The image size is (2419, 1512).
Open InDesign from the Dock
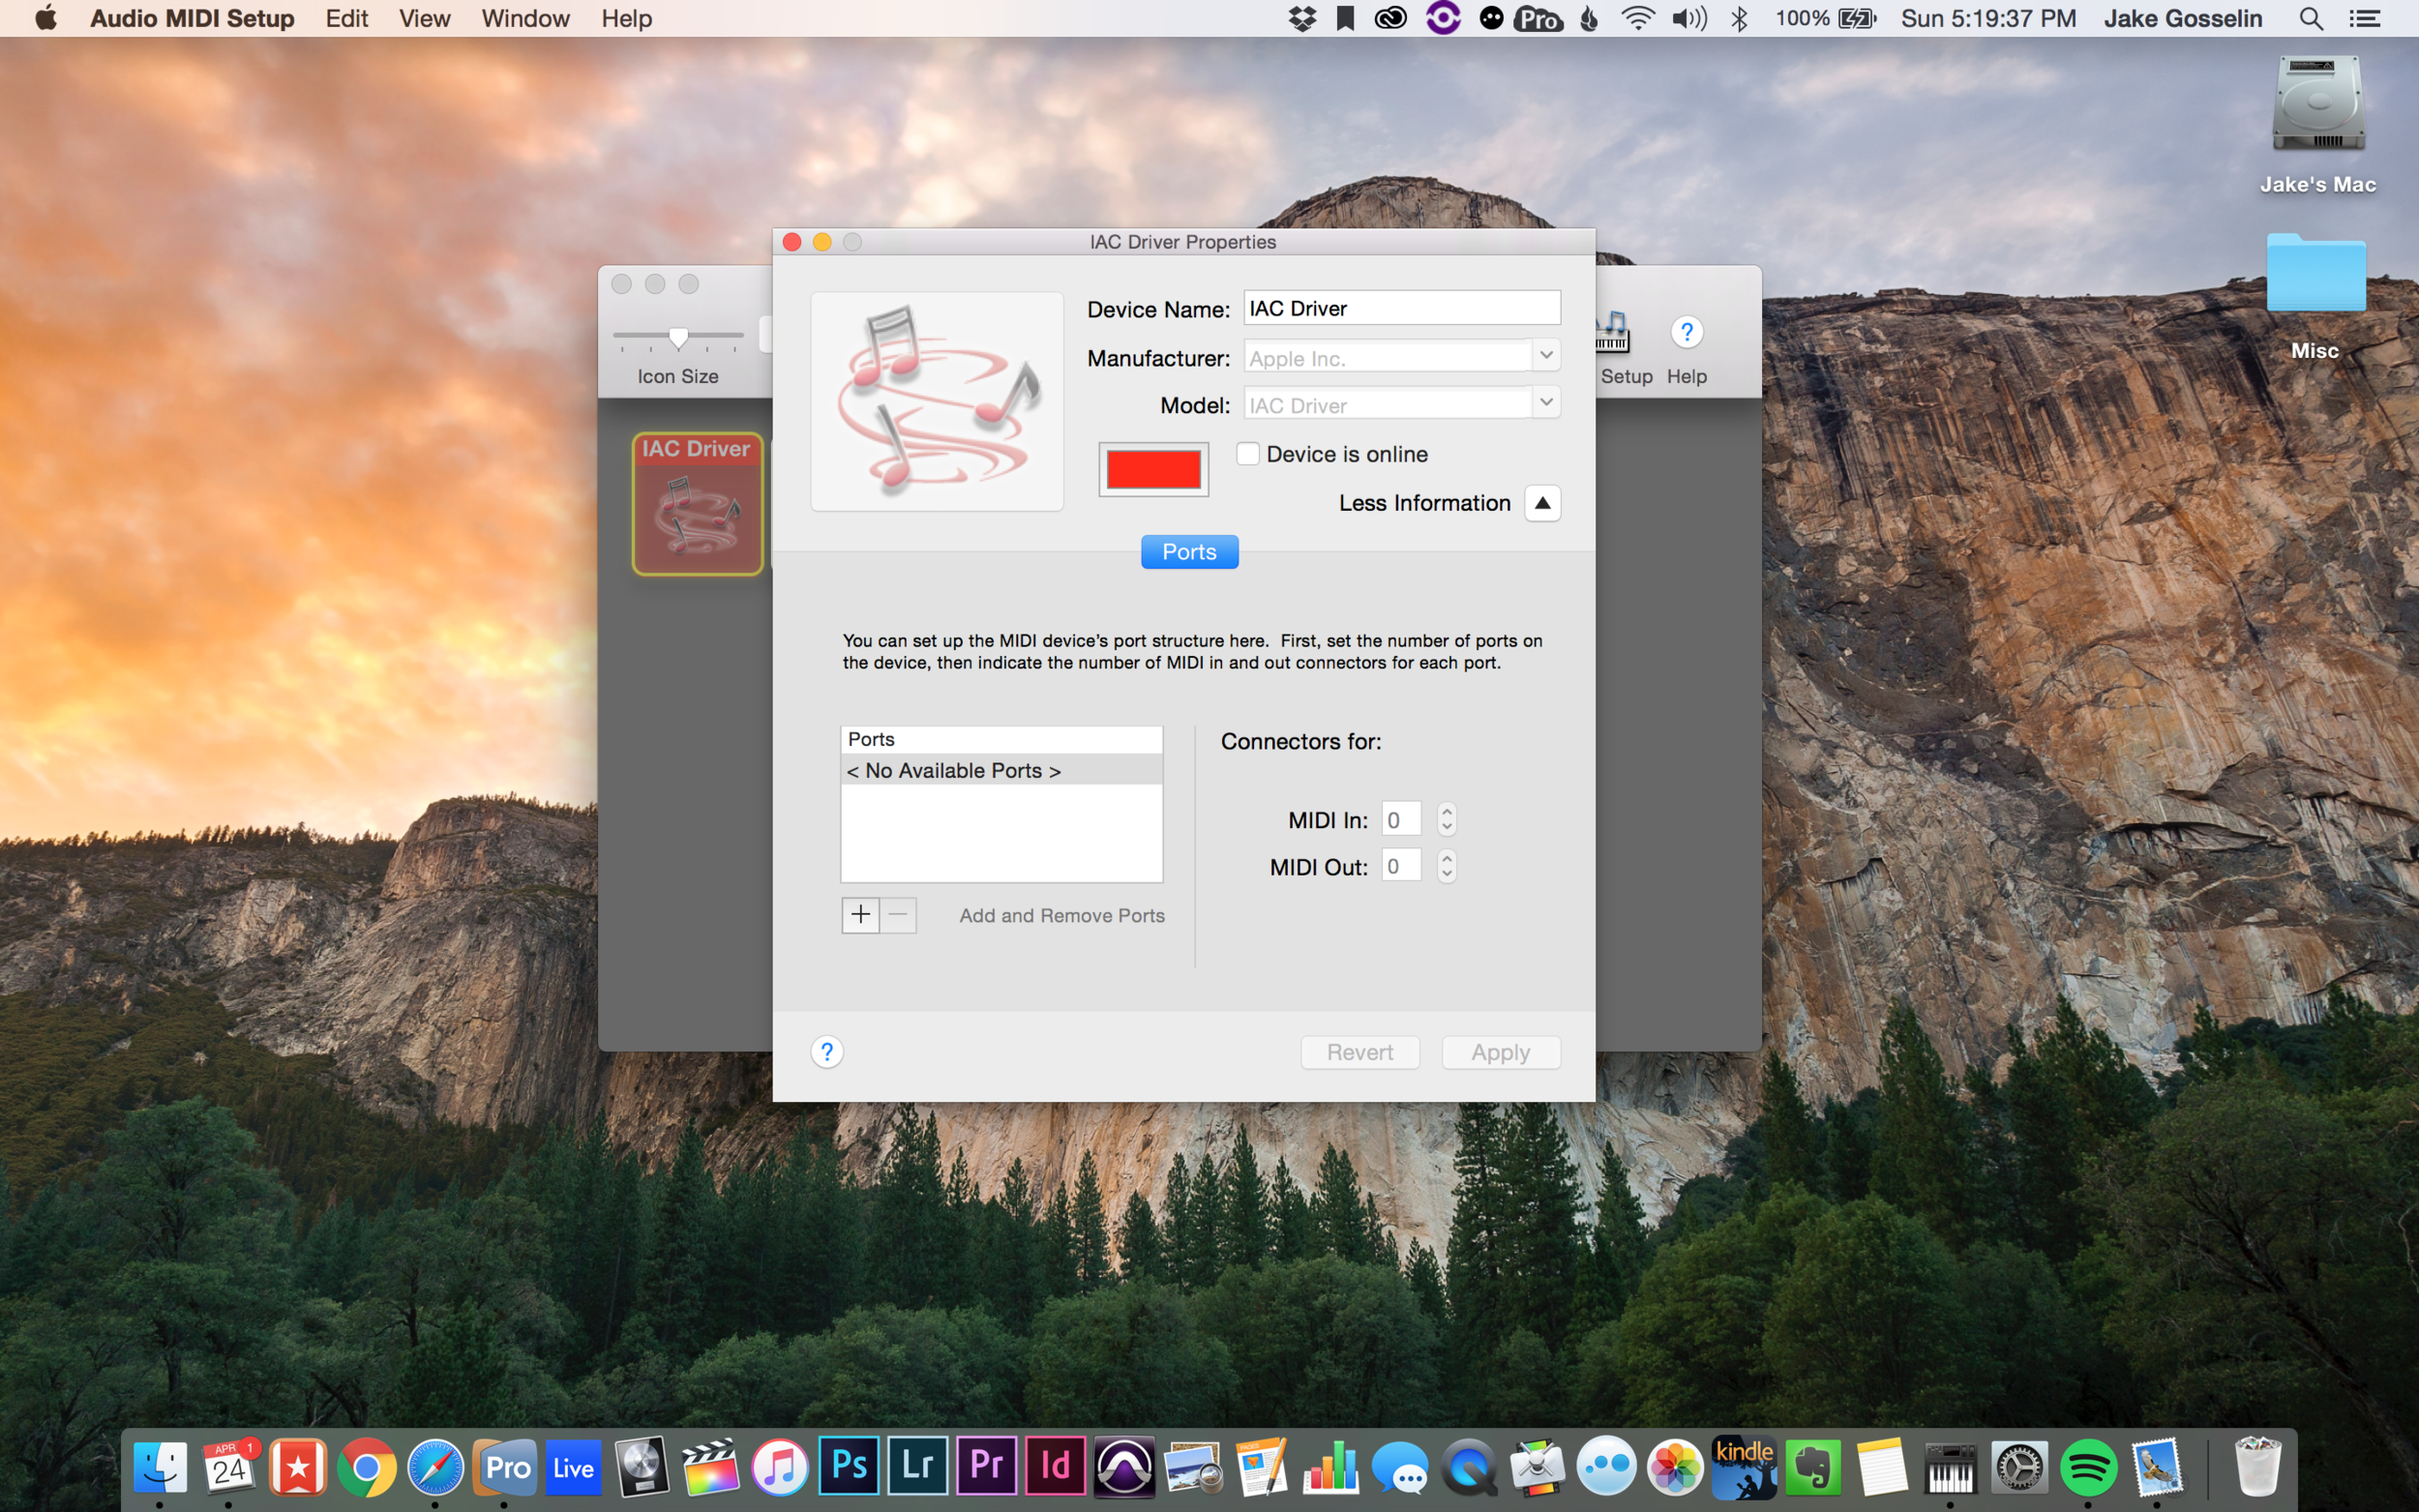coord(1056,1465)
